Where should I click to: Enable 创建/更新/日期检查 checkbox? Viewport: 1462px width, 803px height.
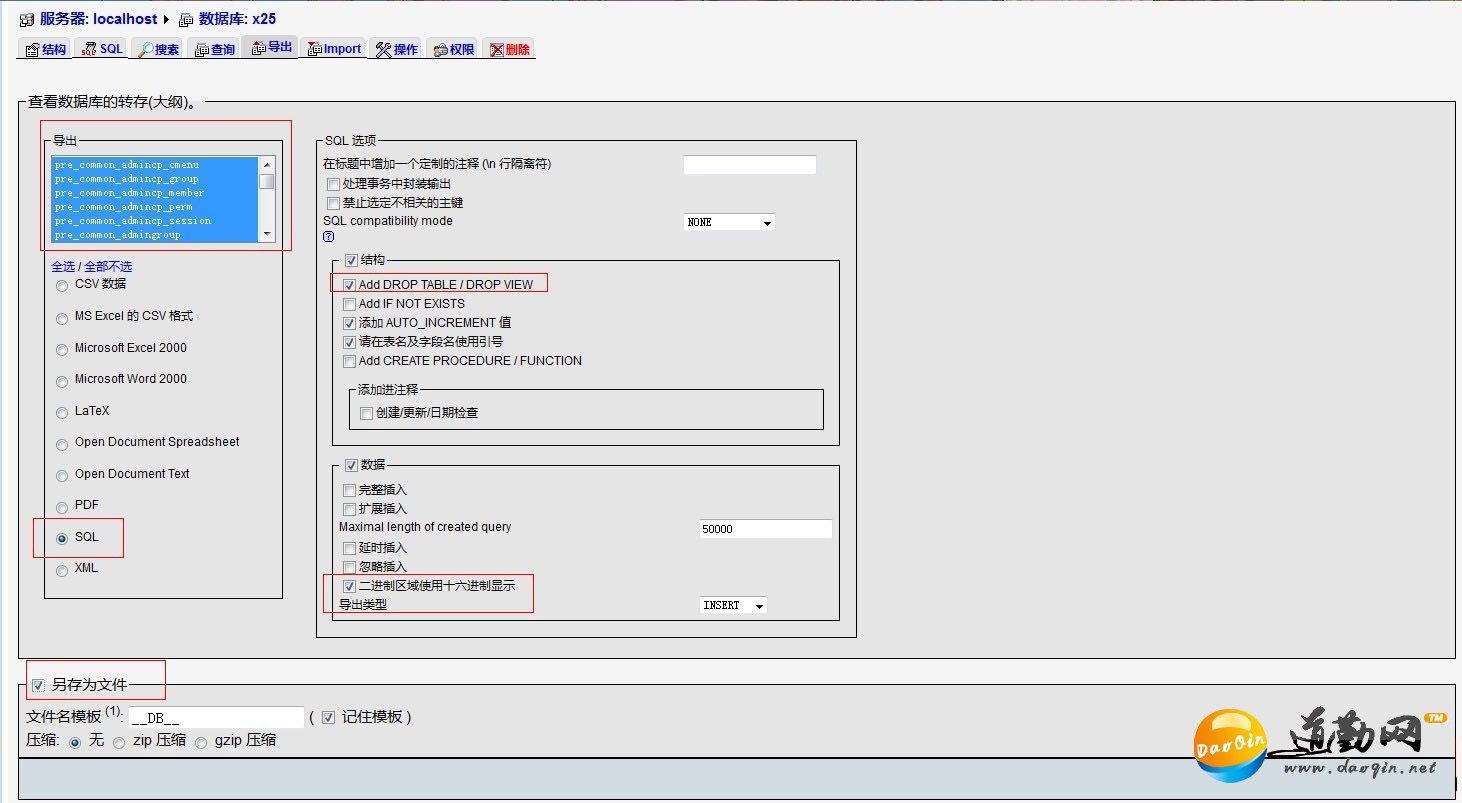pos(366,413)
